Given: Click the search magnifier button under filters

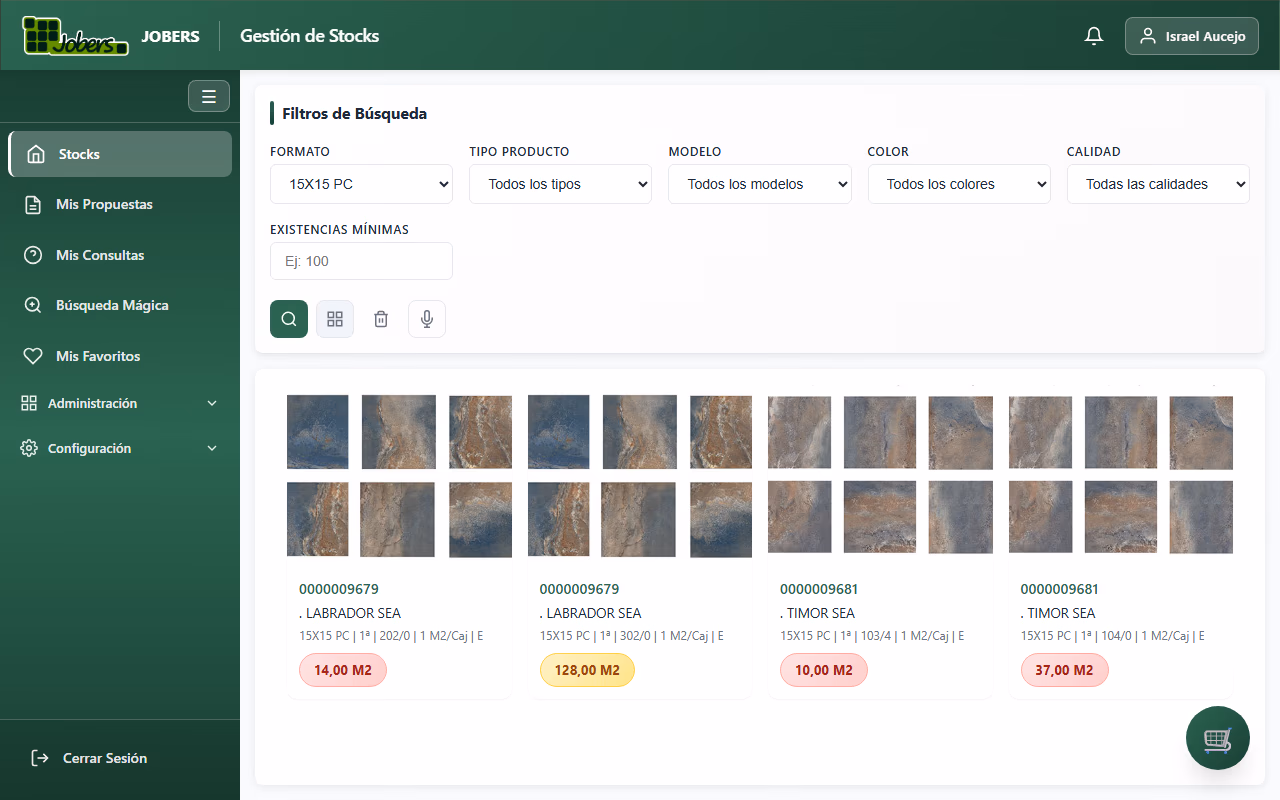Looking at the screenshot, I should click(x=288, y=318).
